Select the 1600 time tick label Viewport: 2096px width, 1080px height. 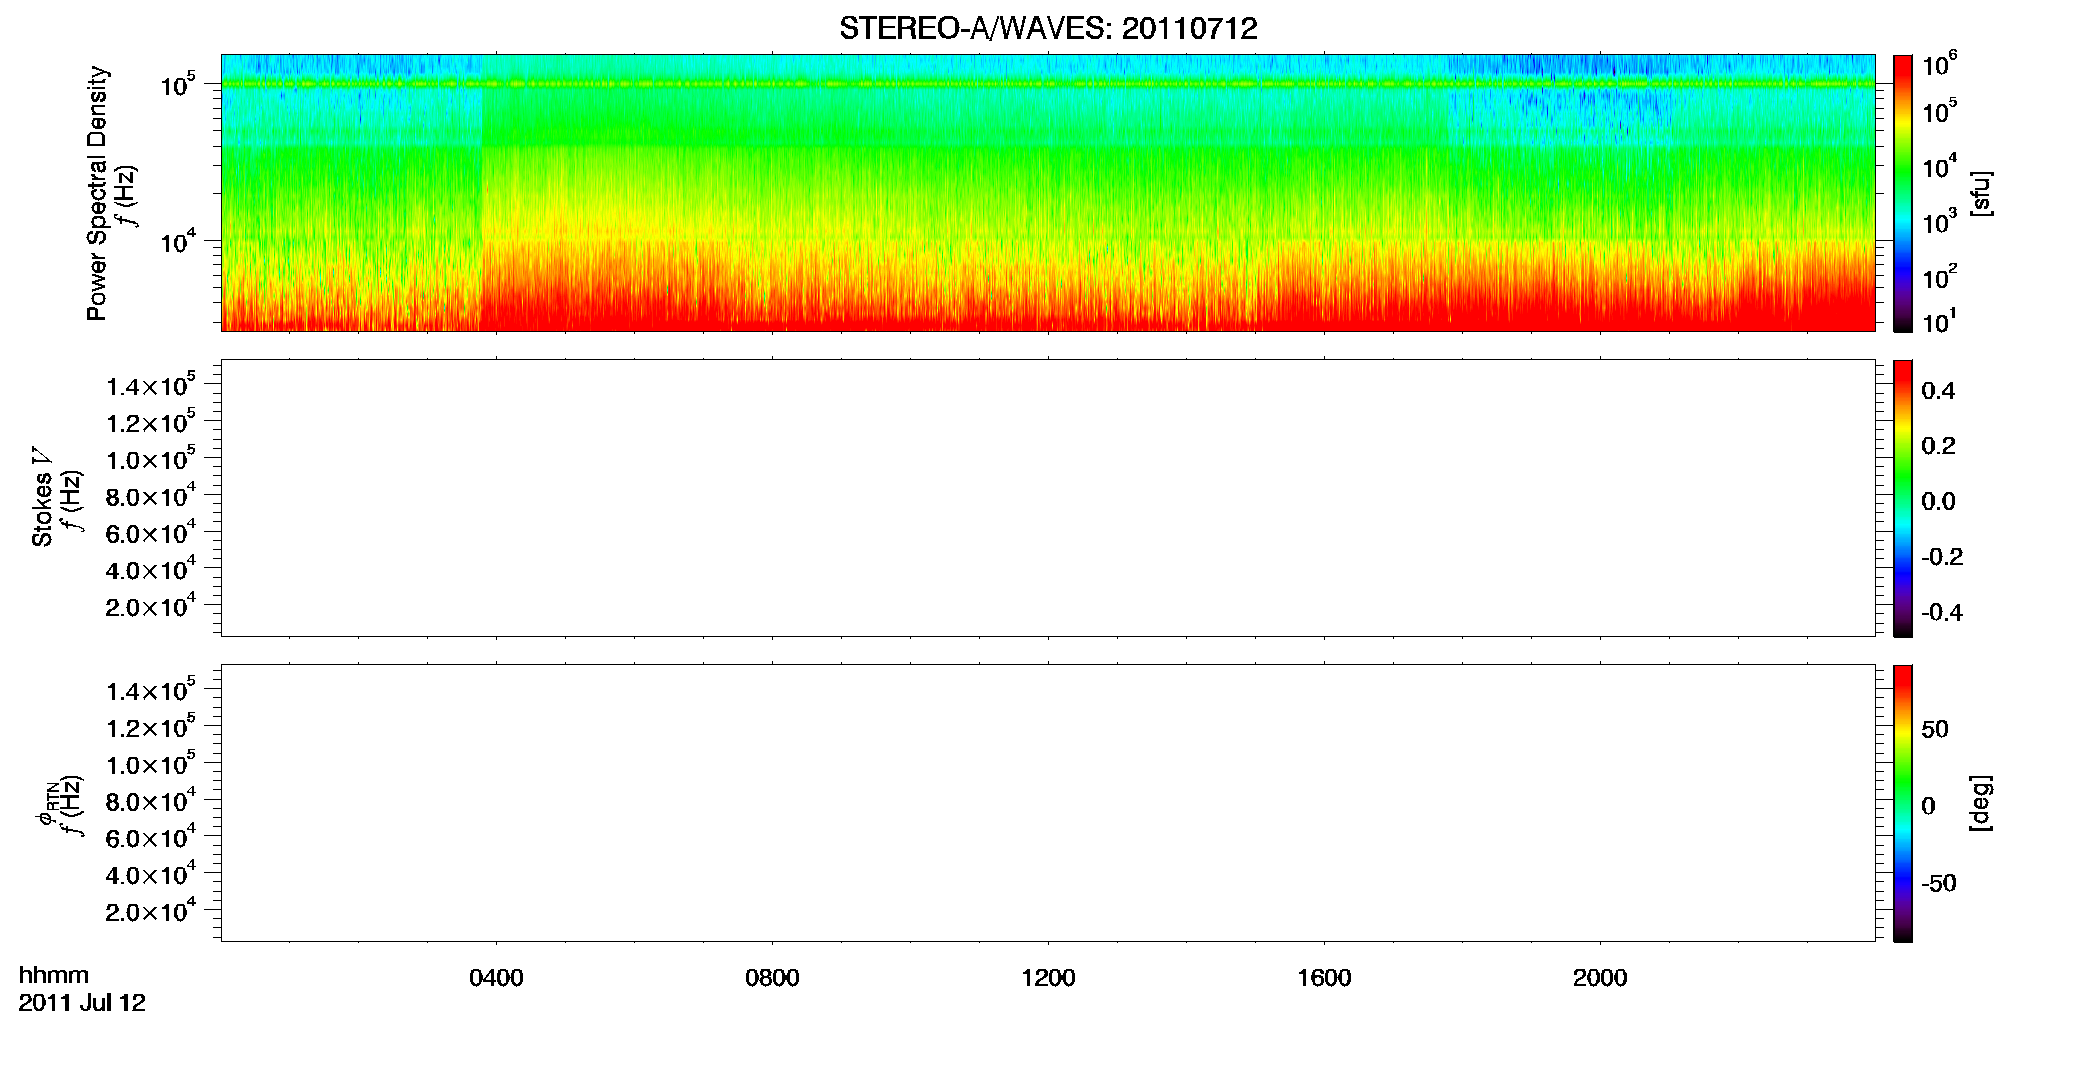pos(1324,978)
